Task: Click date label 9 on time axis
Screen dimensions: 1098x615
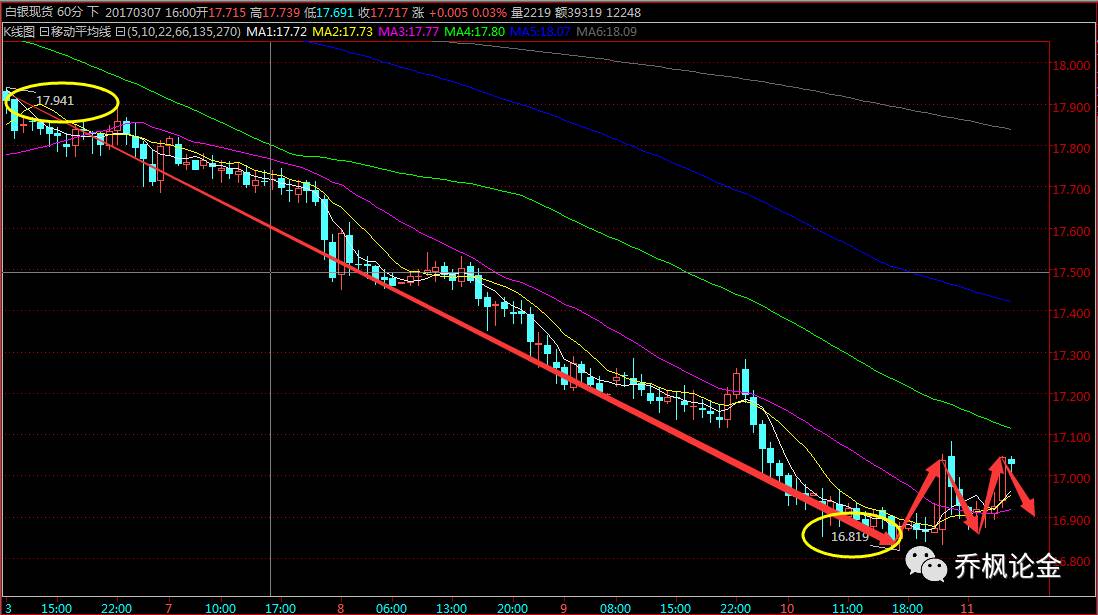Action: 564,608
